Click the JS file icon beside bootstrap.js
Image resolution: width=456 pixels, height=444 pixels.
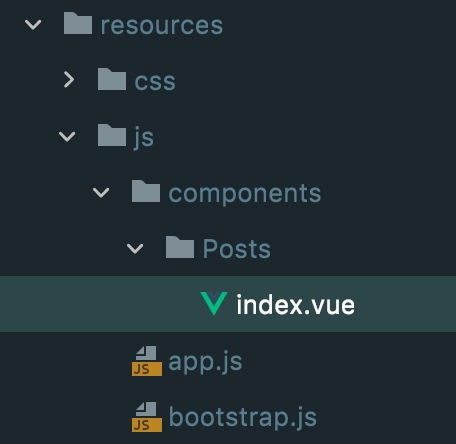click(x=147, y=417)
